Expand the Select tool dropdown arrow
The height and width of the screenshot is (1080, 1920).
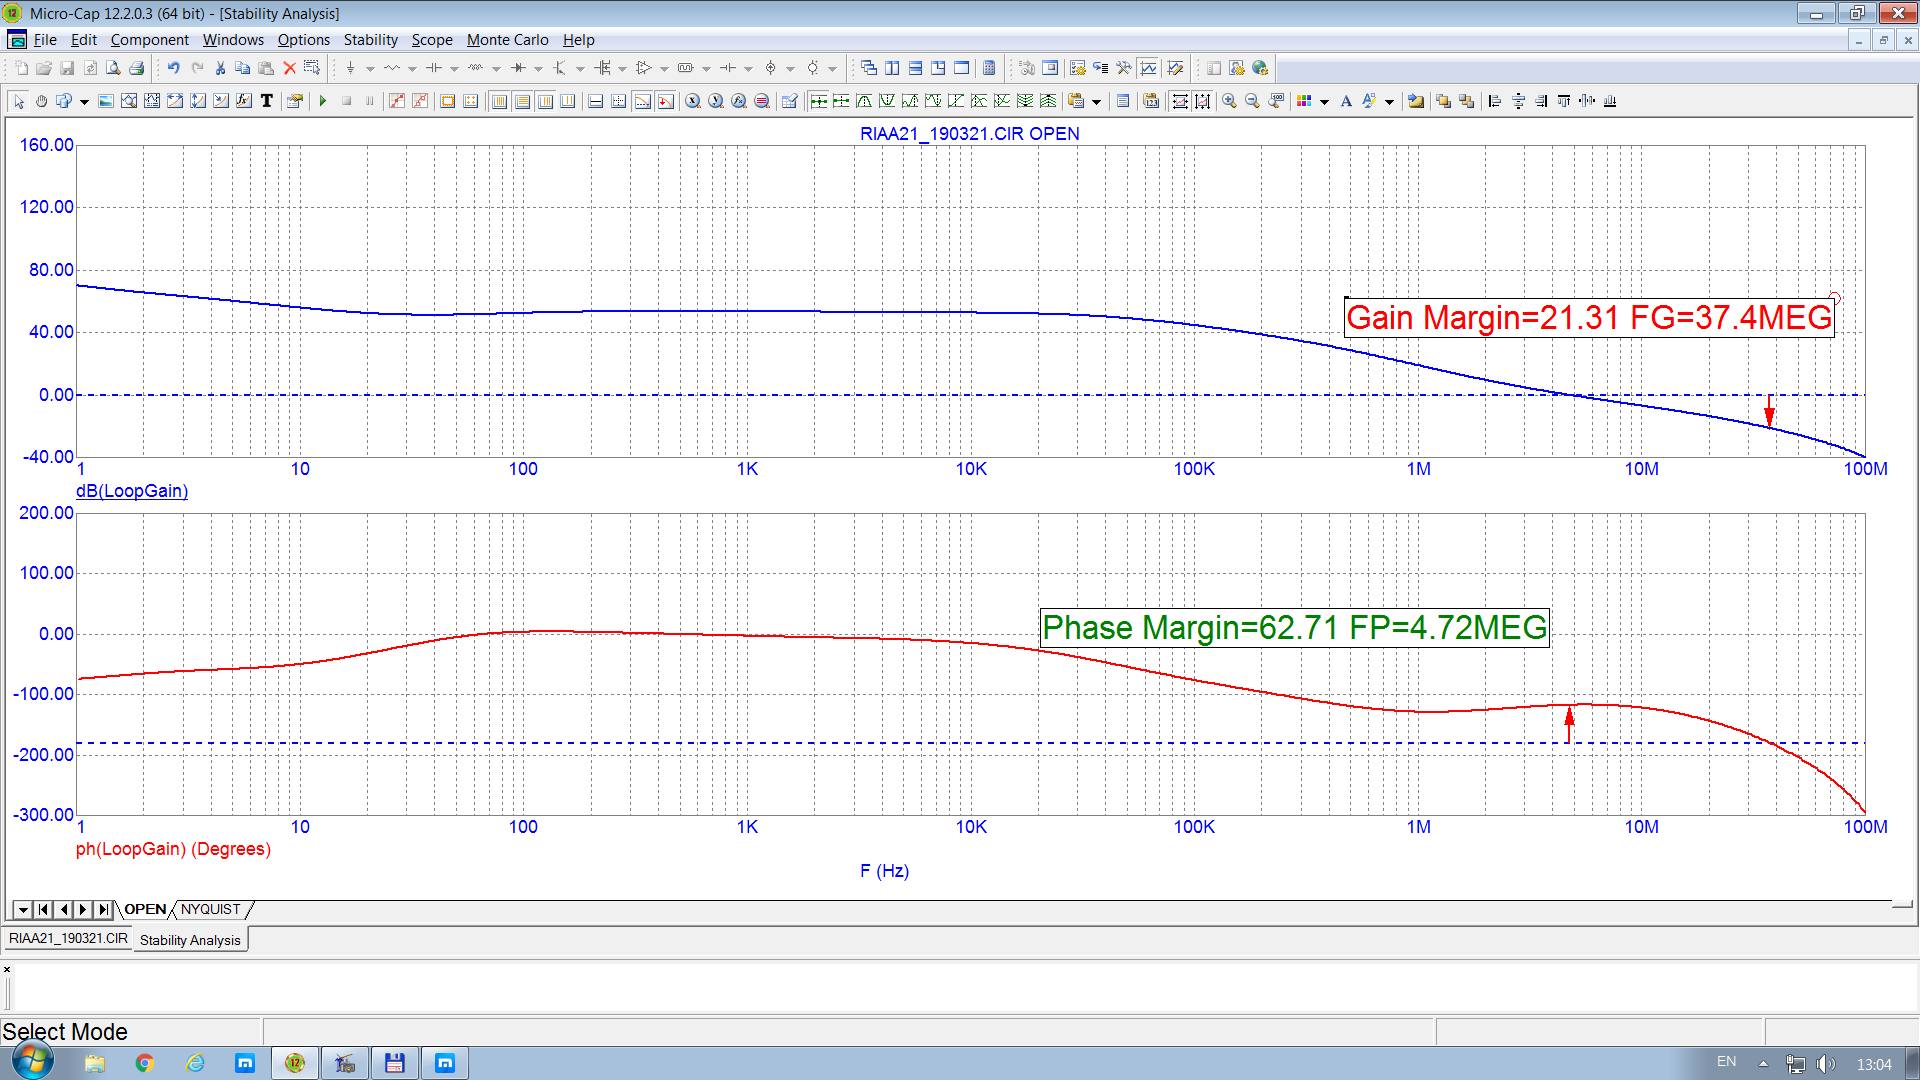click(x=86, y=101)
